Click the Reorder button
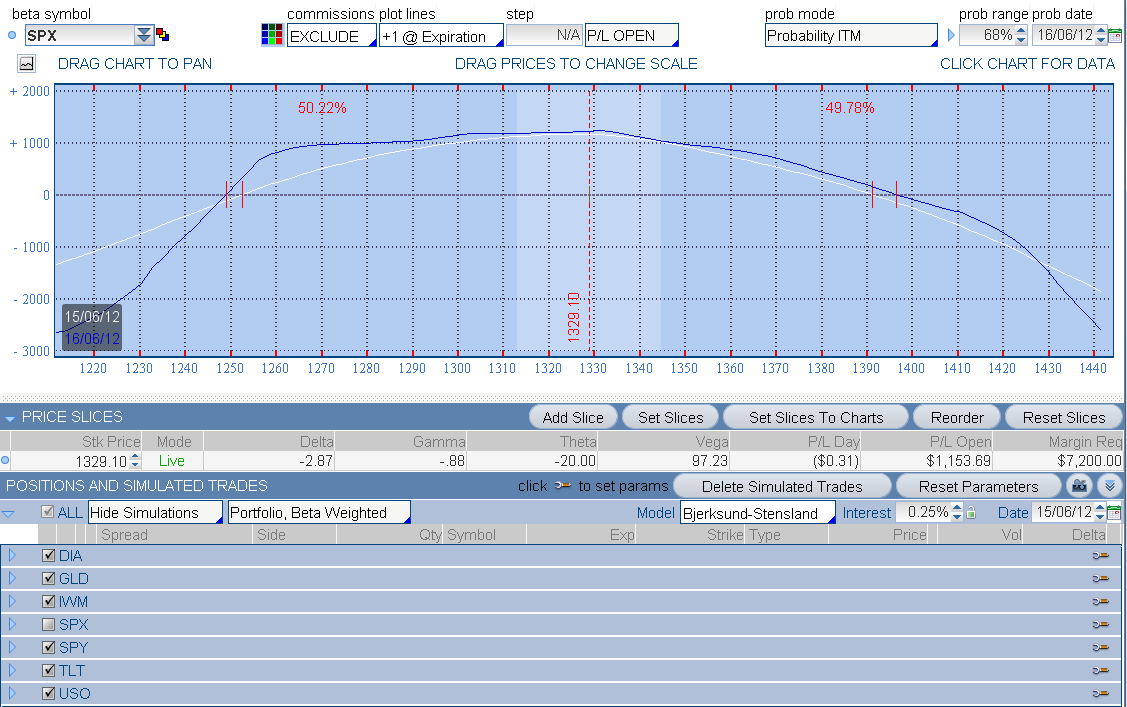Viewport: 1127px width, 707px height. pyautogui.click(x=957, y=417)
